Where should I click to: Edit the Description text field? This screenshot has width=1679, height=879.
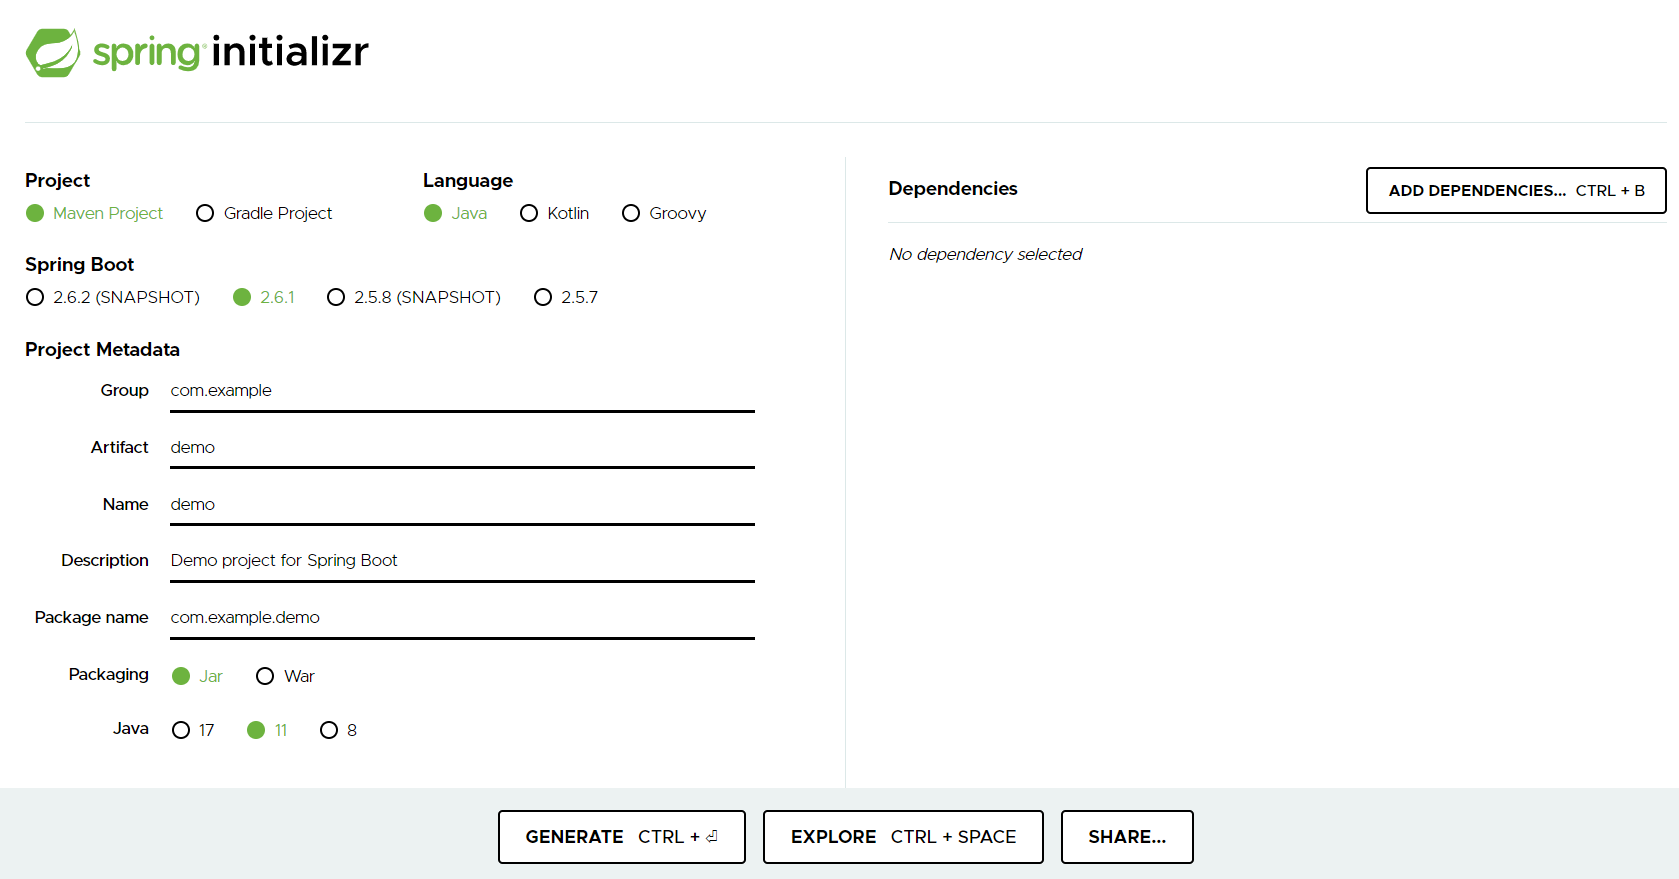click(462, 561)
